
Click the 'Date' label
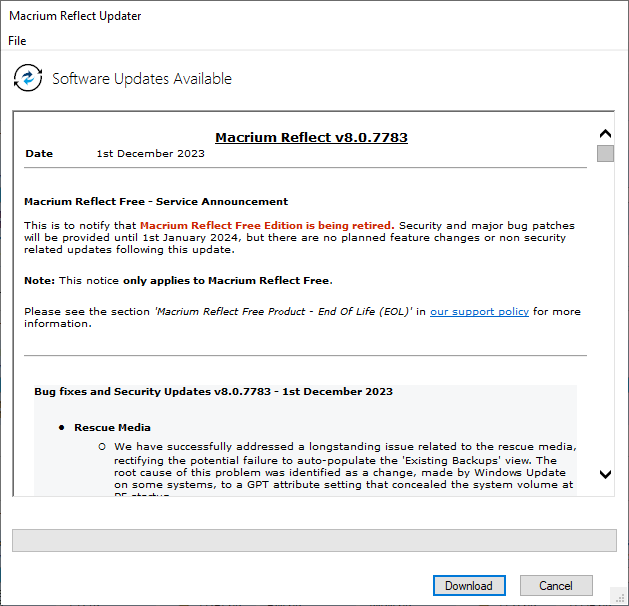click(x=39, y=154)
